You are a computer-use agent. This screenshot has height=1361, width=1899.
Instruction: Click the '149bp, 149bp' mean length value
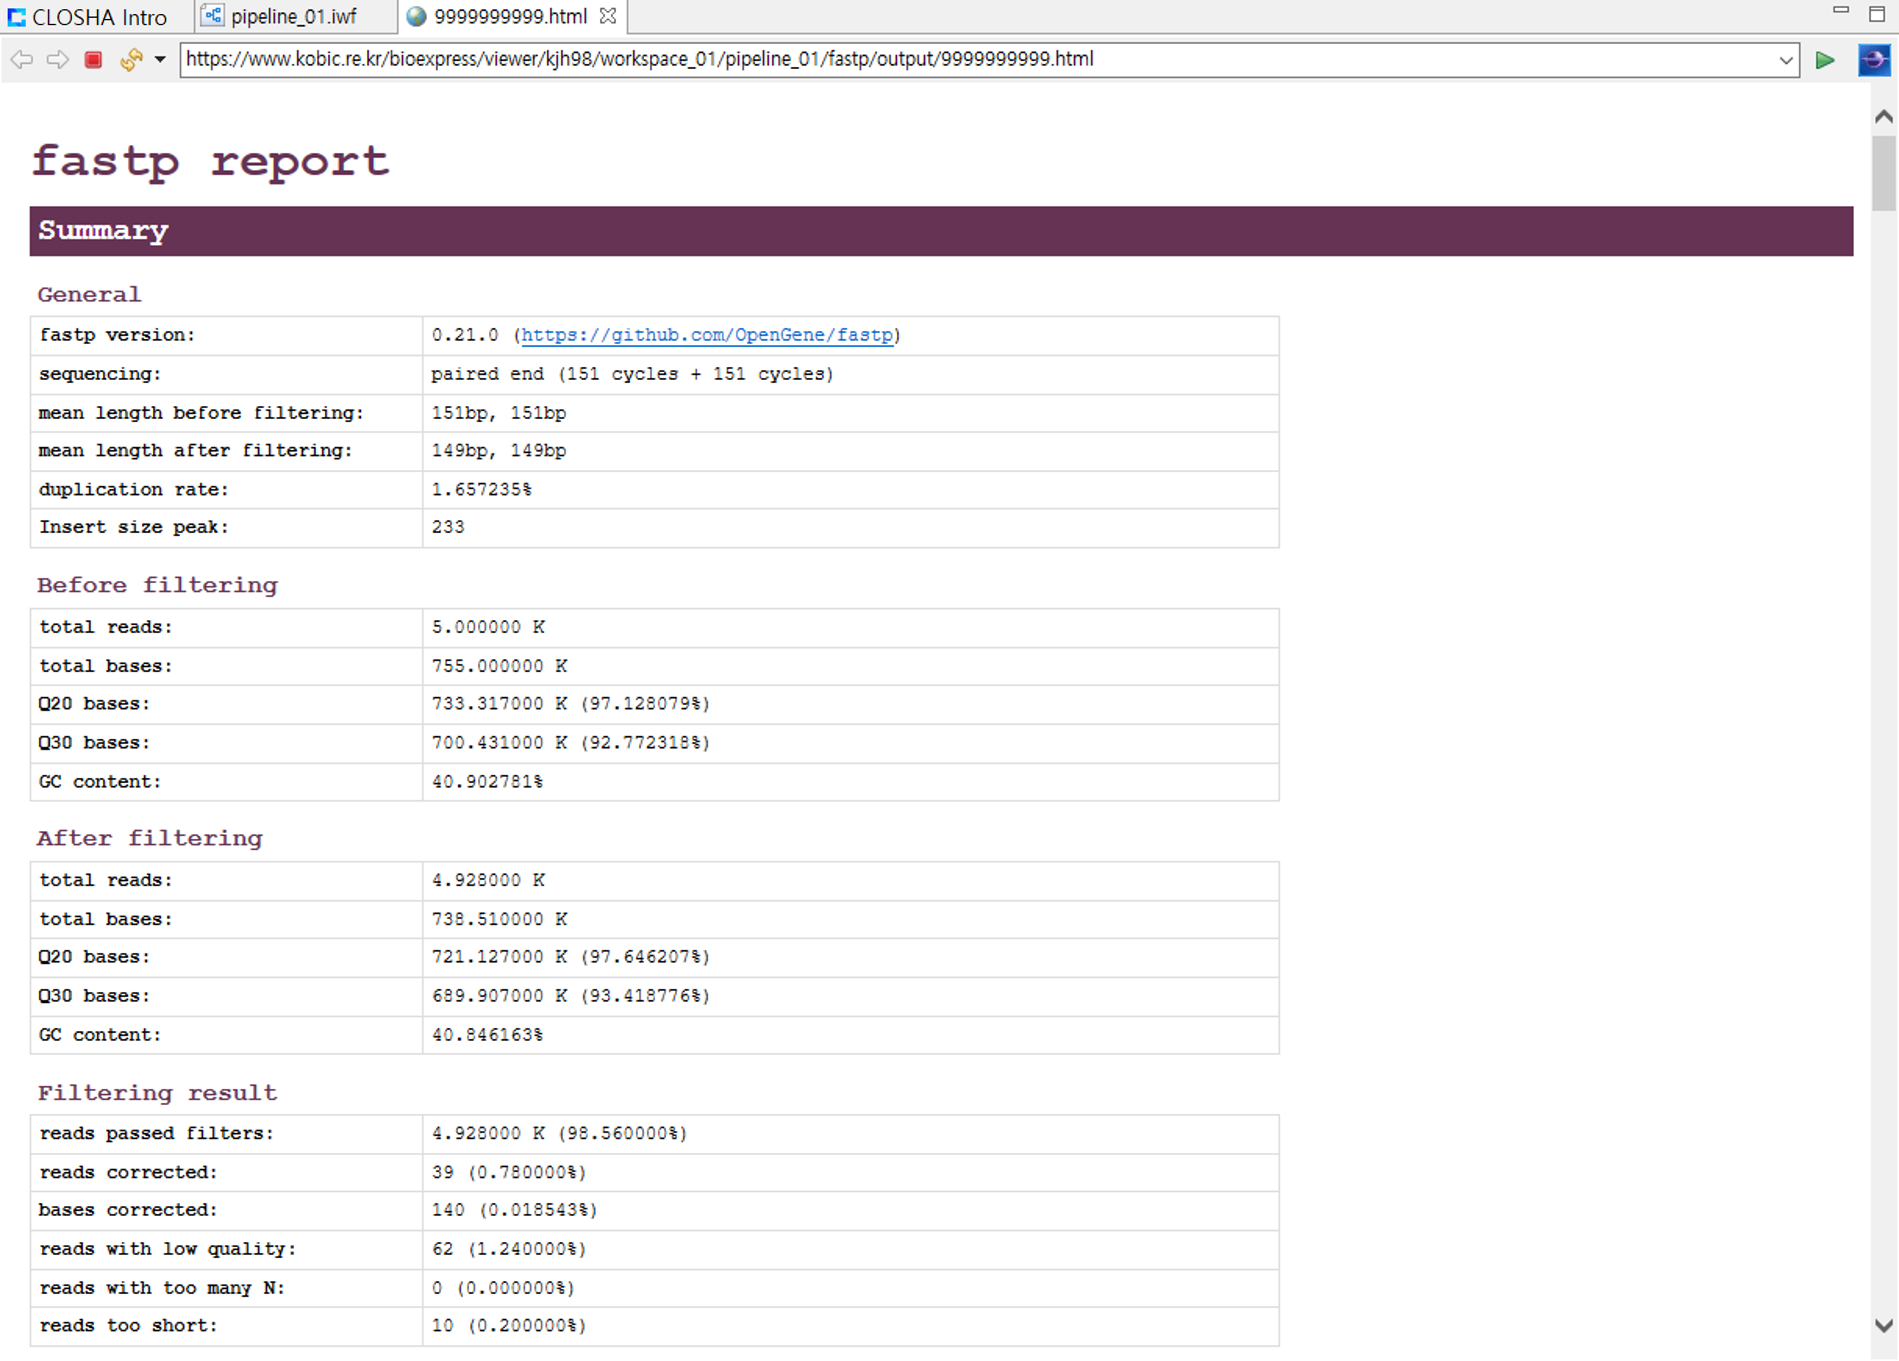[x=498, y=450]
